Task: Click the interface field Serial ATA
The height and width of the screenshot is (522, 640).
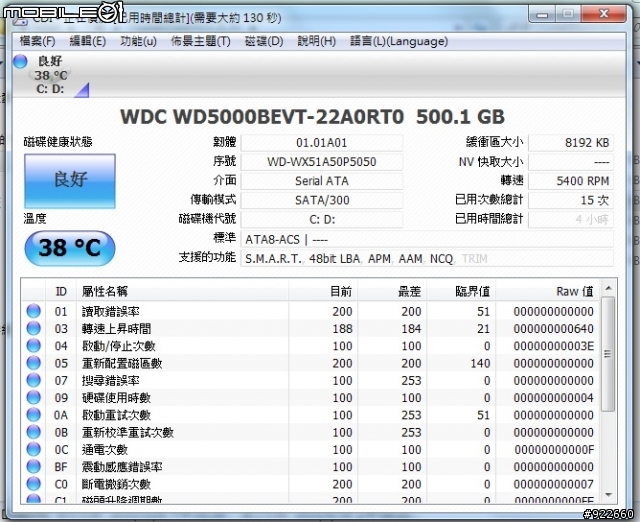Action: tap(322, 181)
